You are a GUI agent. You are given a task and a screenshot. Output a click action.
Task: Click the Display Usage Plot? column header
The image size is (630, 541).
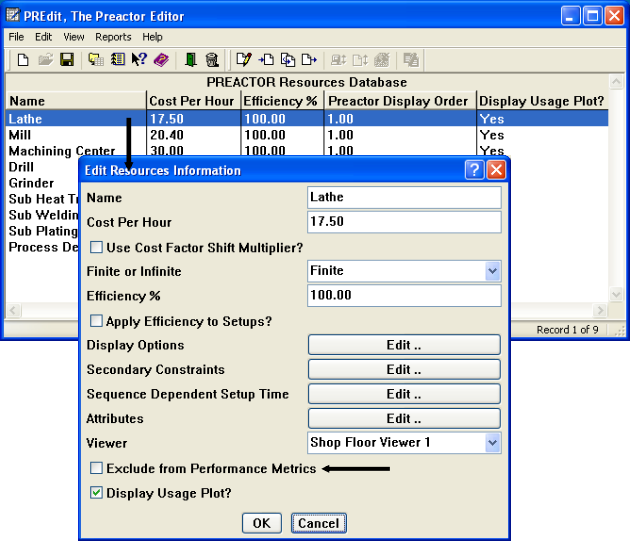(x=542, y=100)
